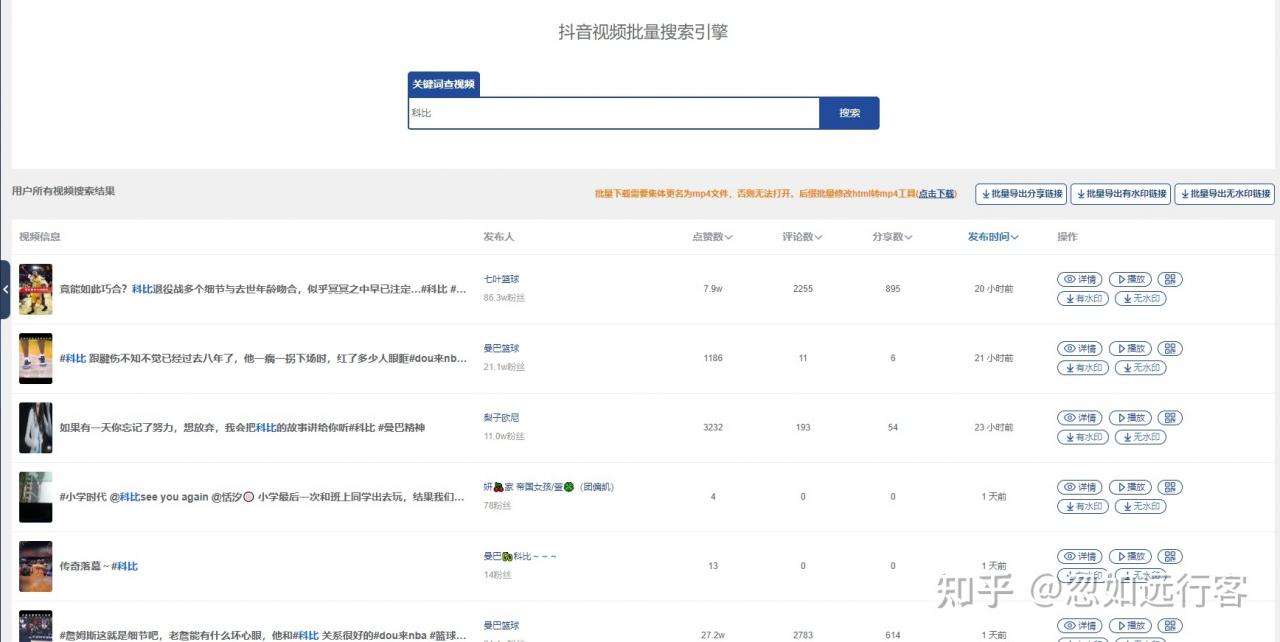This screenshot has width=1280, height=642.
Task: Click the 3232 likes value
Action: tap(712, 428)
